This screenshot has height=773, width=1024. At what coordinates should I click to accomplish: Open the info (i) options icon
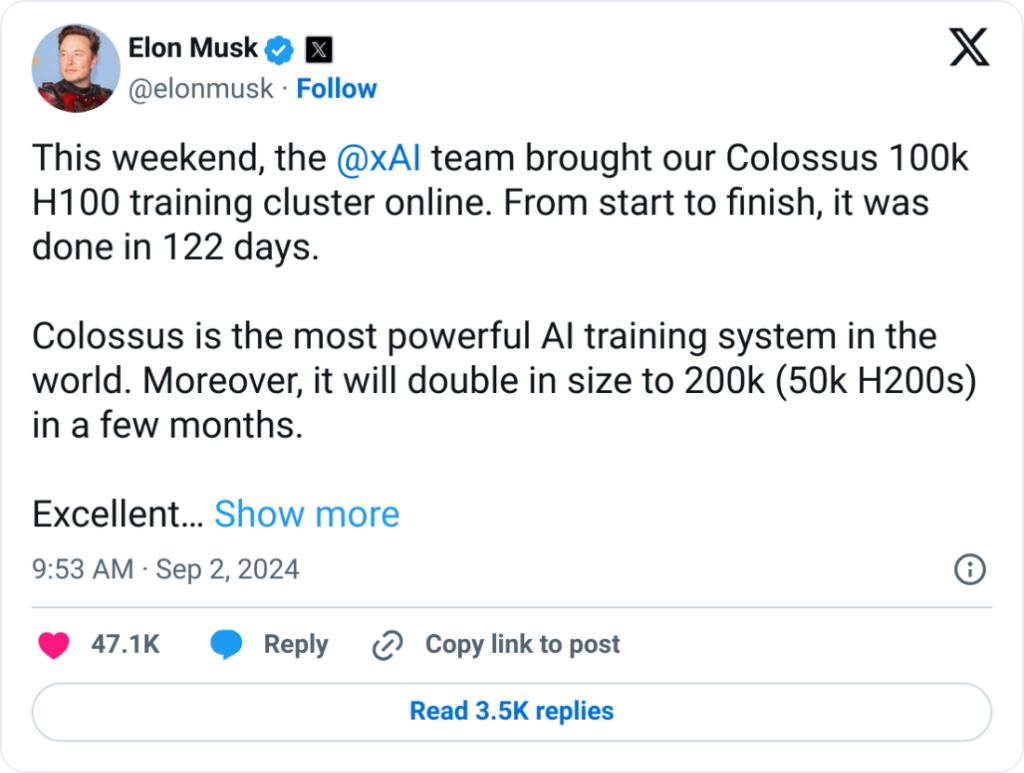969,569
